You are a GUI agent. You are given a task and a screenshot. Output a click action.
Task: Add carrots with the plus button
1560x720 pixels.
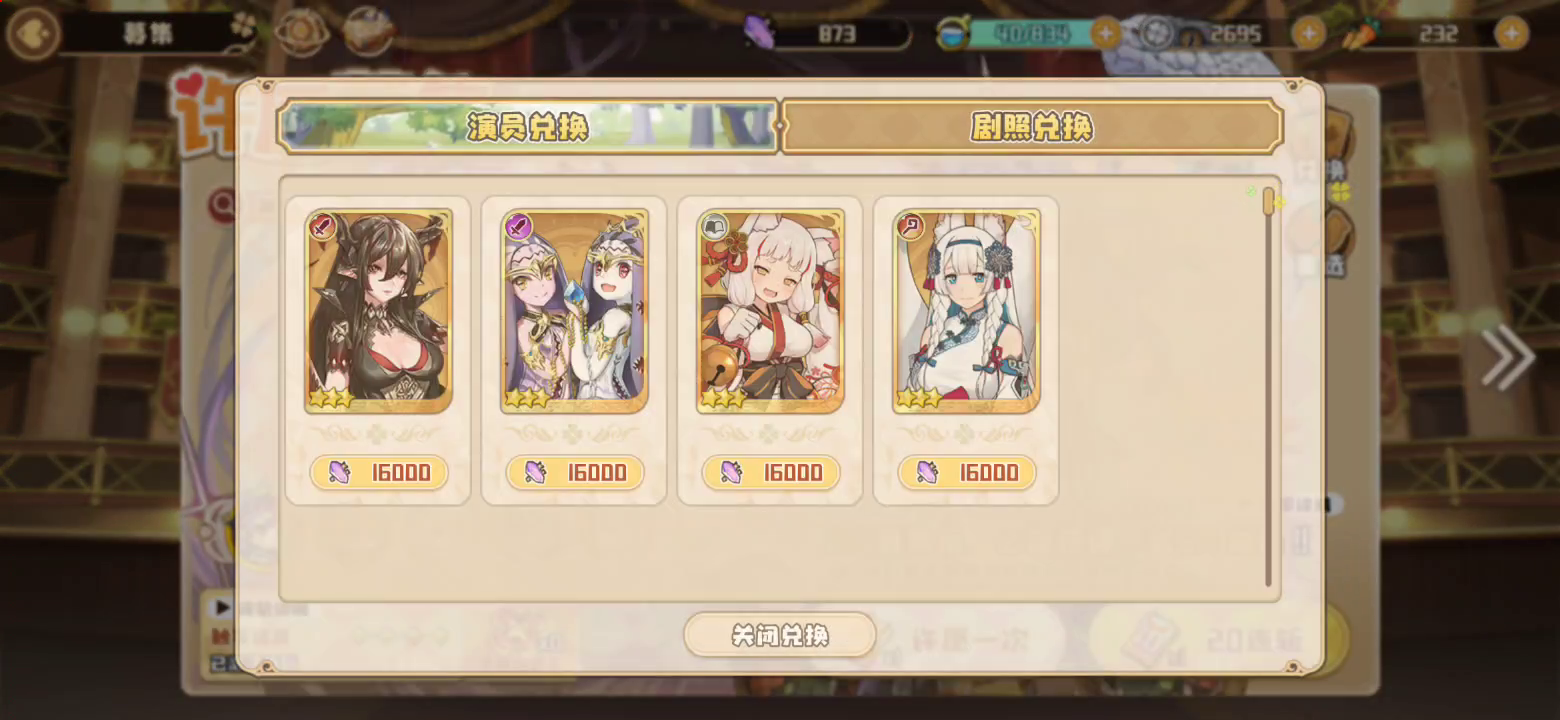[1511, 33]
